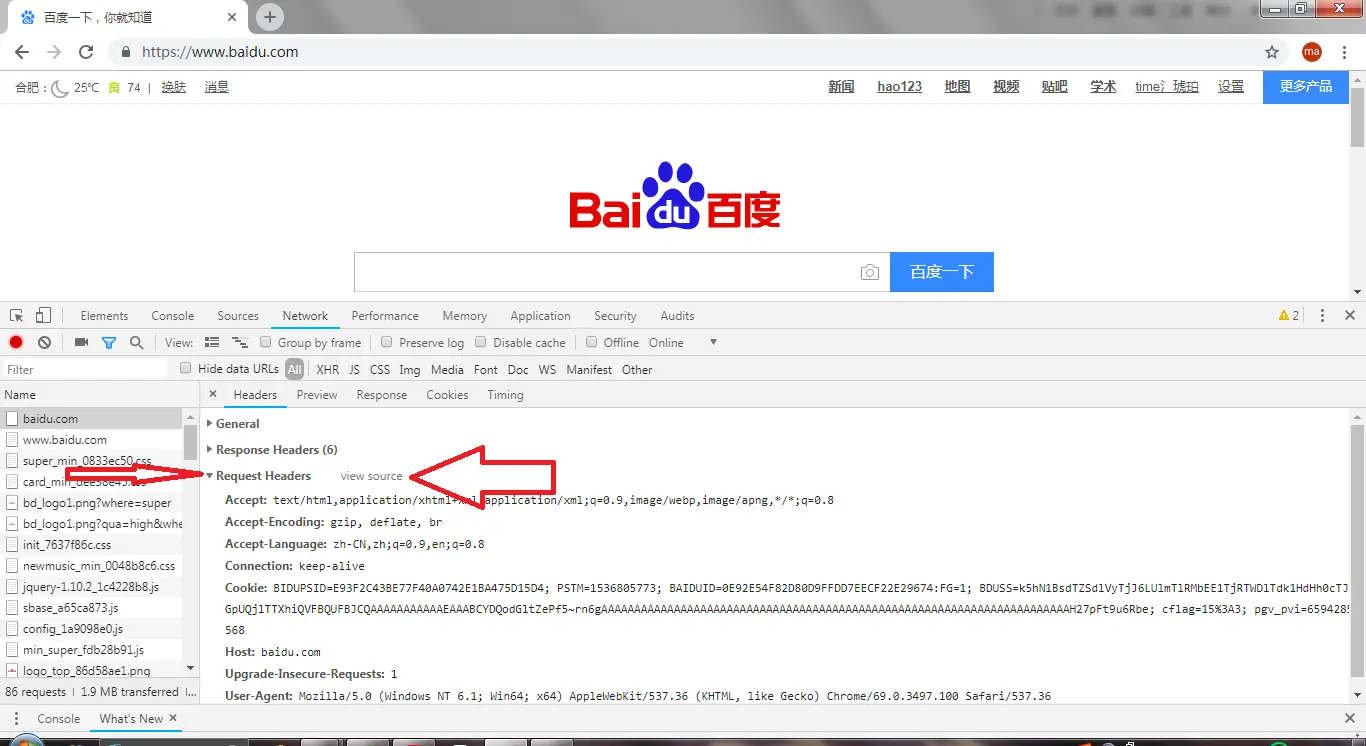Filter requests by Img type
The image size is (1366, 746).
coord(410,370)
